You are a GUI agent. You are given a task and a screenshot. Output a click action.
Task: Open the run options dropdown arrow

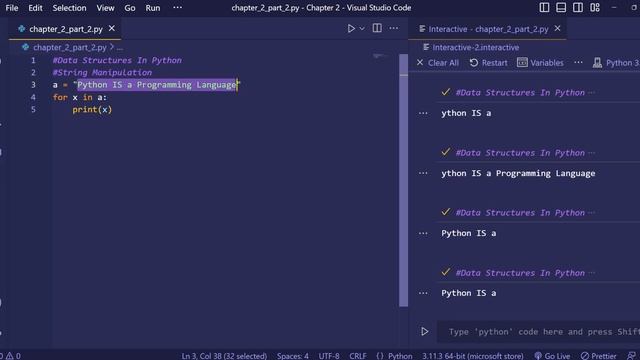coord(362,29)
